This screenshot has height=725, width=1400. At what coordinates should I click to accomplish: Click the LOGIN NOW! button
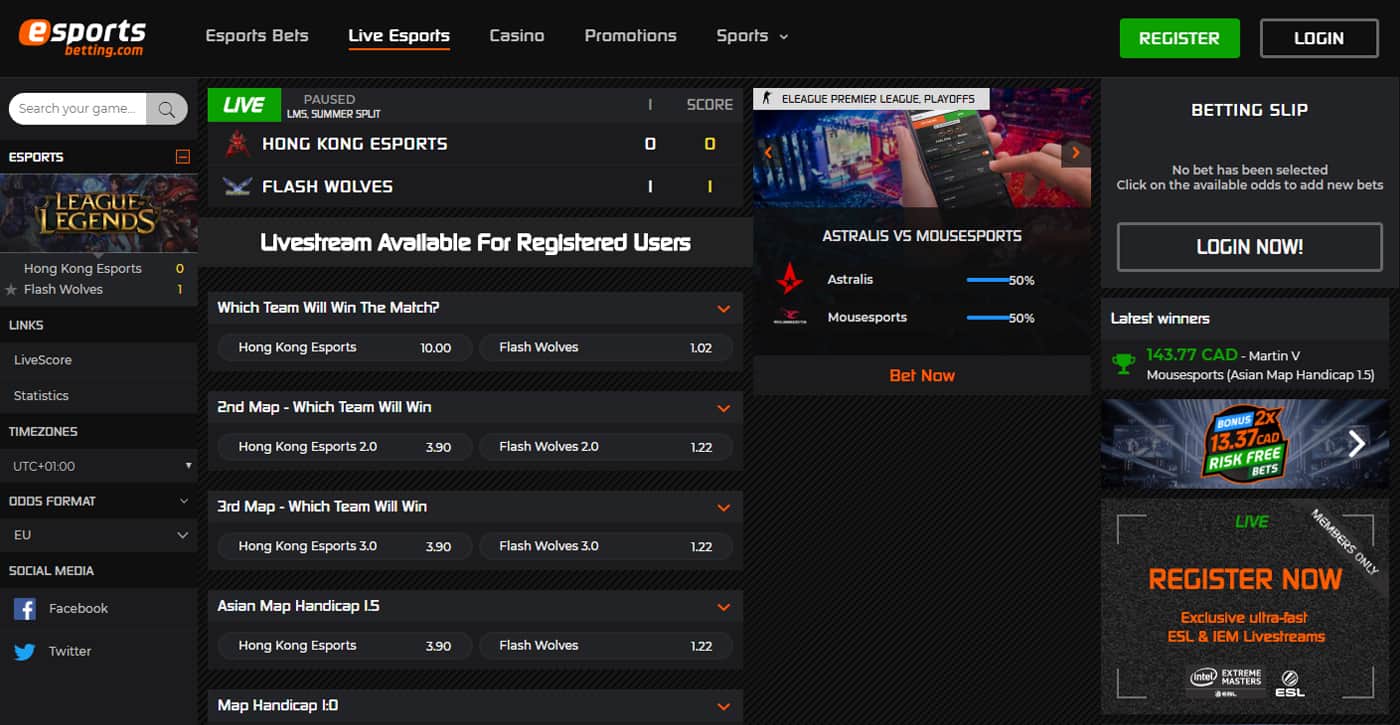pyautogui.click(x=1250, y=247)
